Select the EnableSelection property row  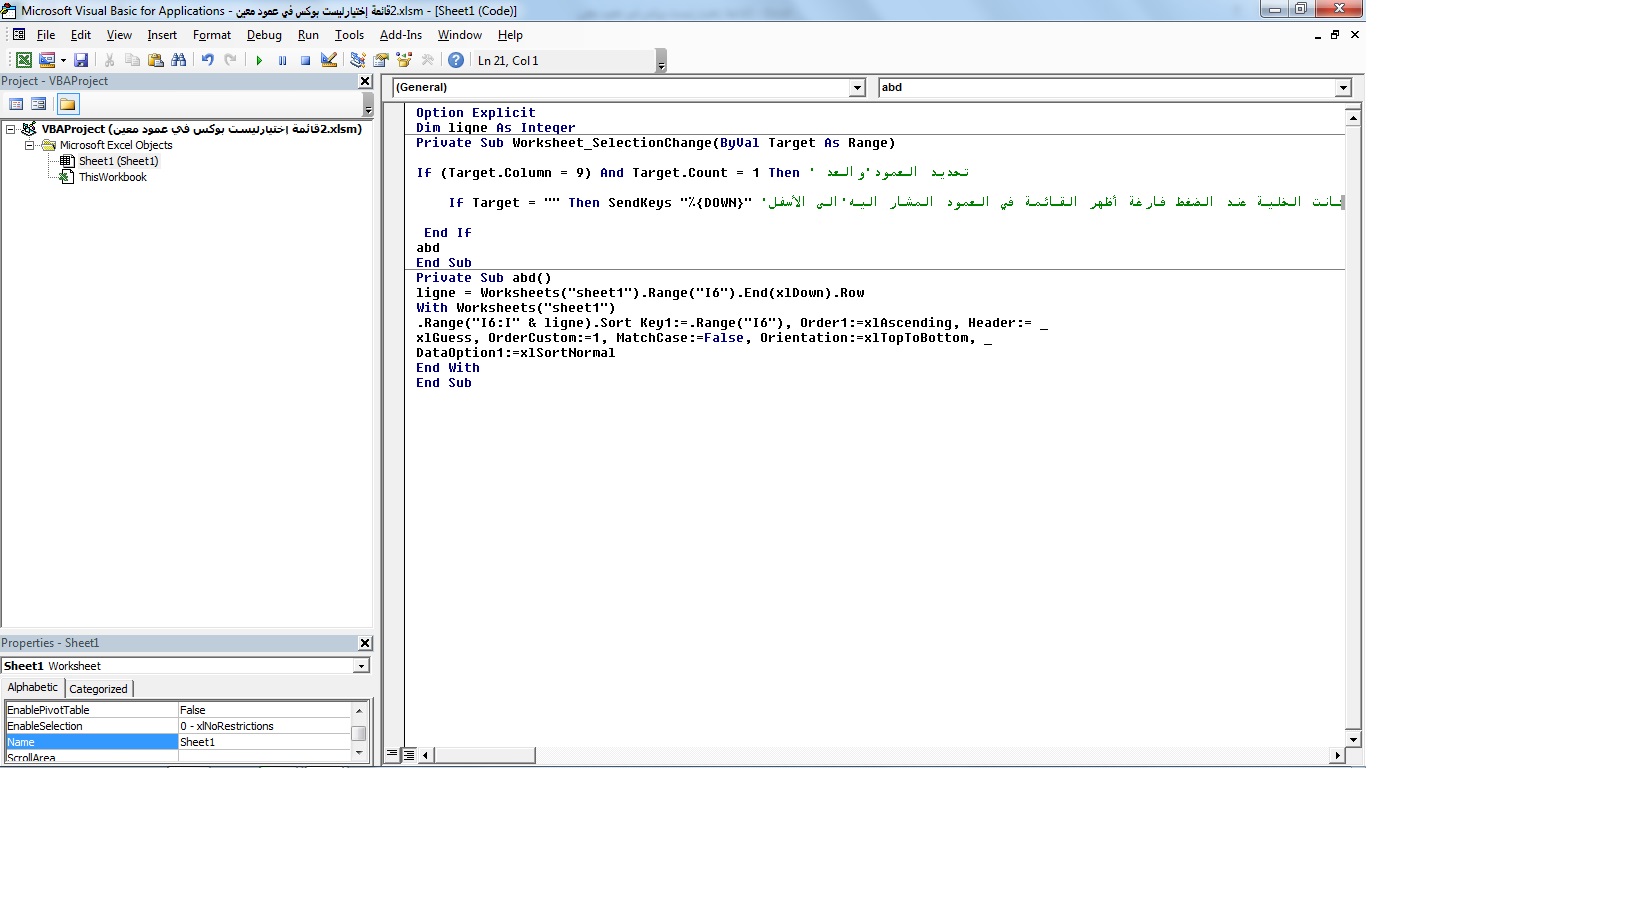[x=178, y=726]
